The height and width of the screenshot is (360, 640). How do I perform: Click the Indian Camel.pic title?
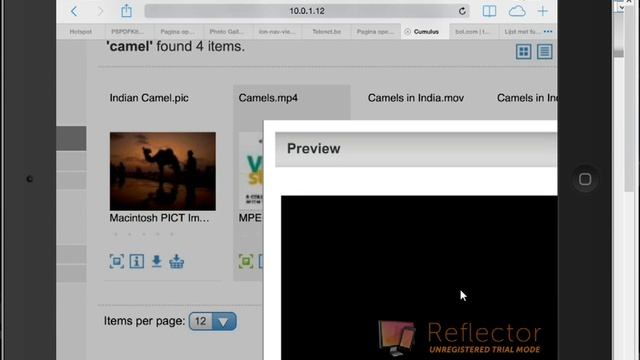[x=149, y=98]
